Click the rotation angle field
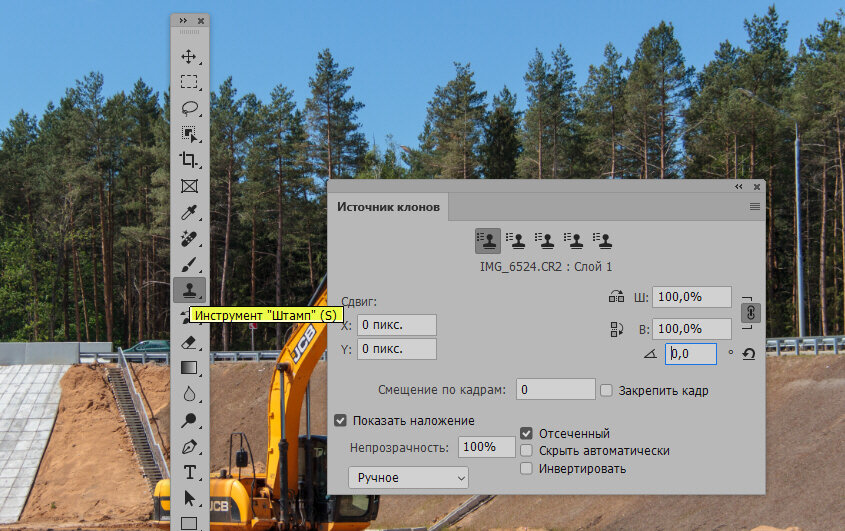Screen dimensions: 845x531 pyautogui.click(x=691, y=354)
